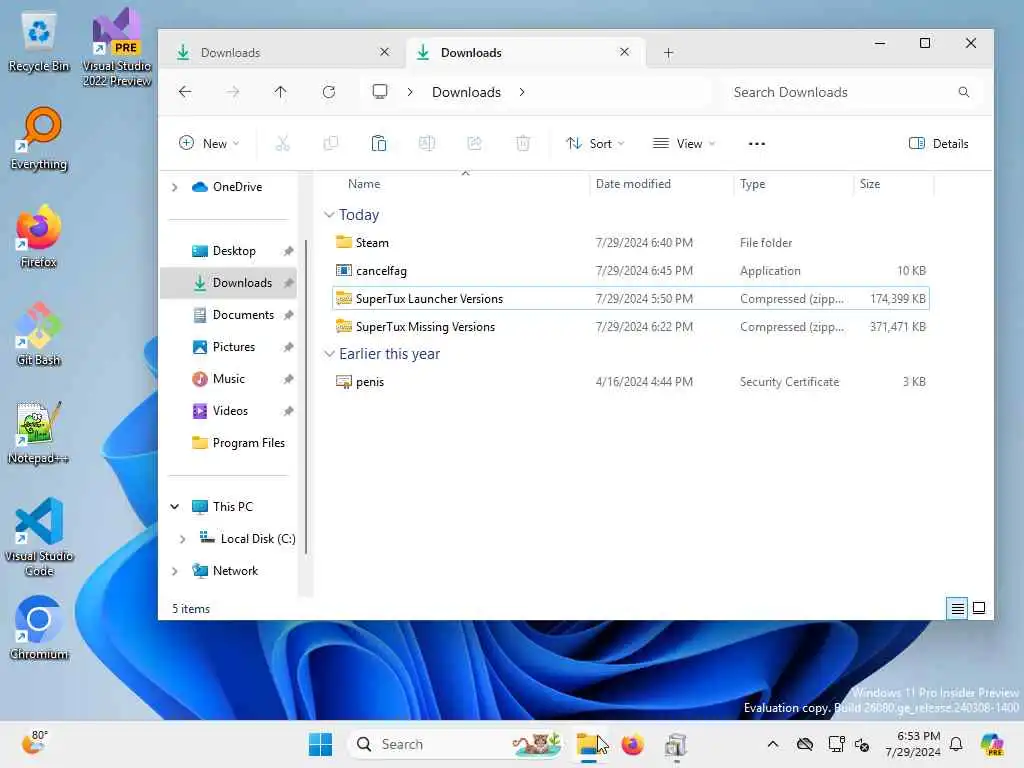
Task: Sort by Type column header
Action: point(752,184)
